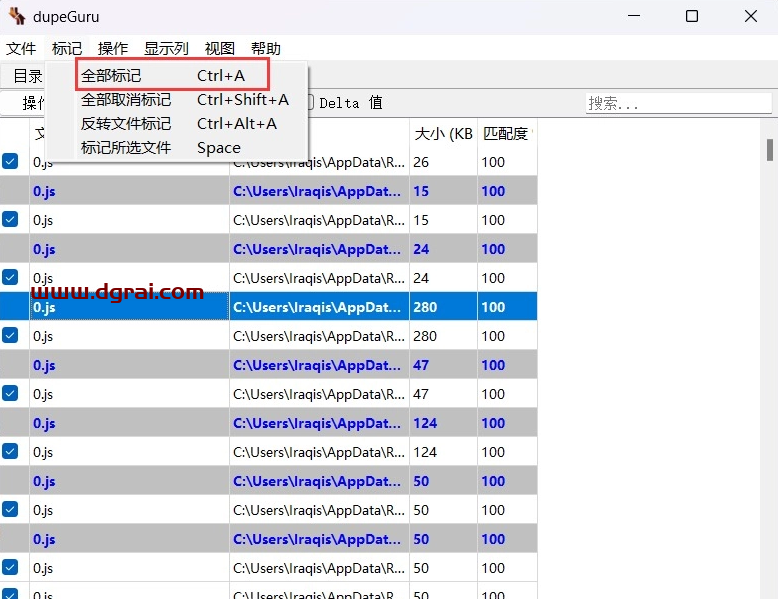Click the path in the non-bold 280 row

(x=319, y=336)
